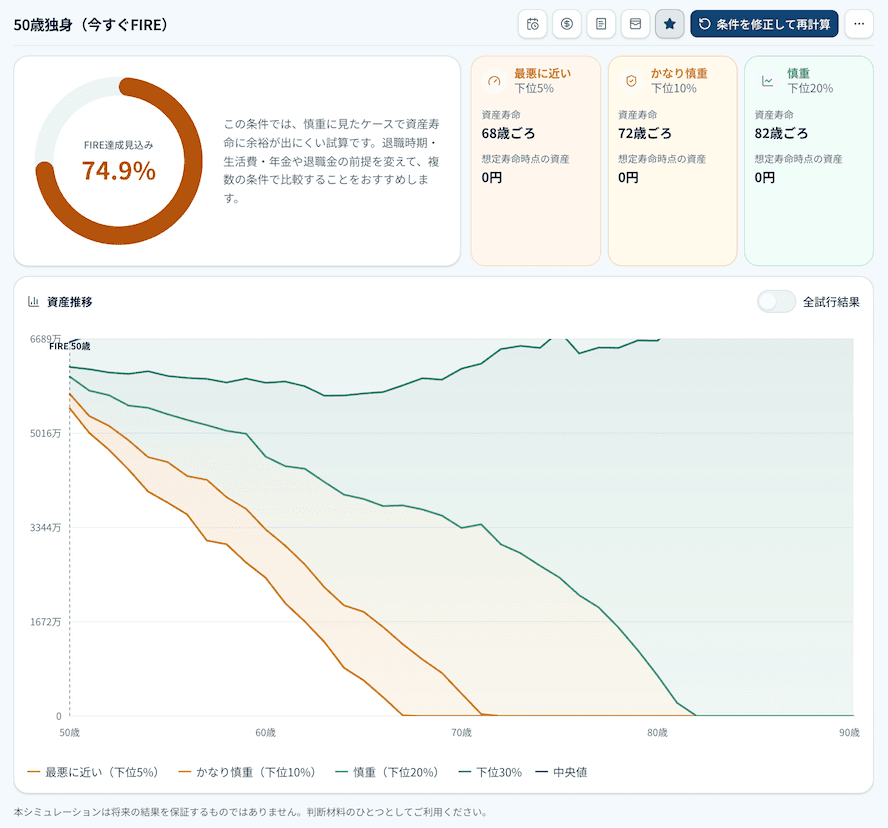Screen dimensions: 888x828
Task: Click the かなり慎重 card title
Action: [x=679, y=73]
